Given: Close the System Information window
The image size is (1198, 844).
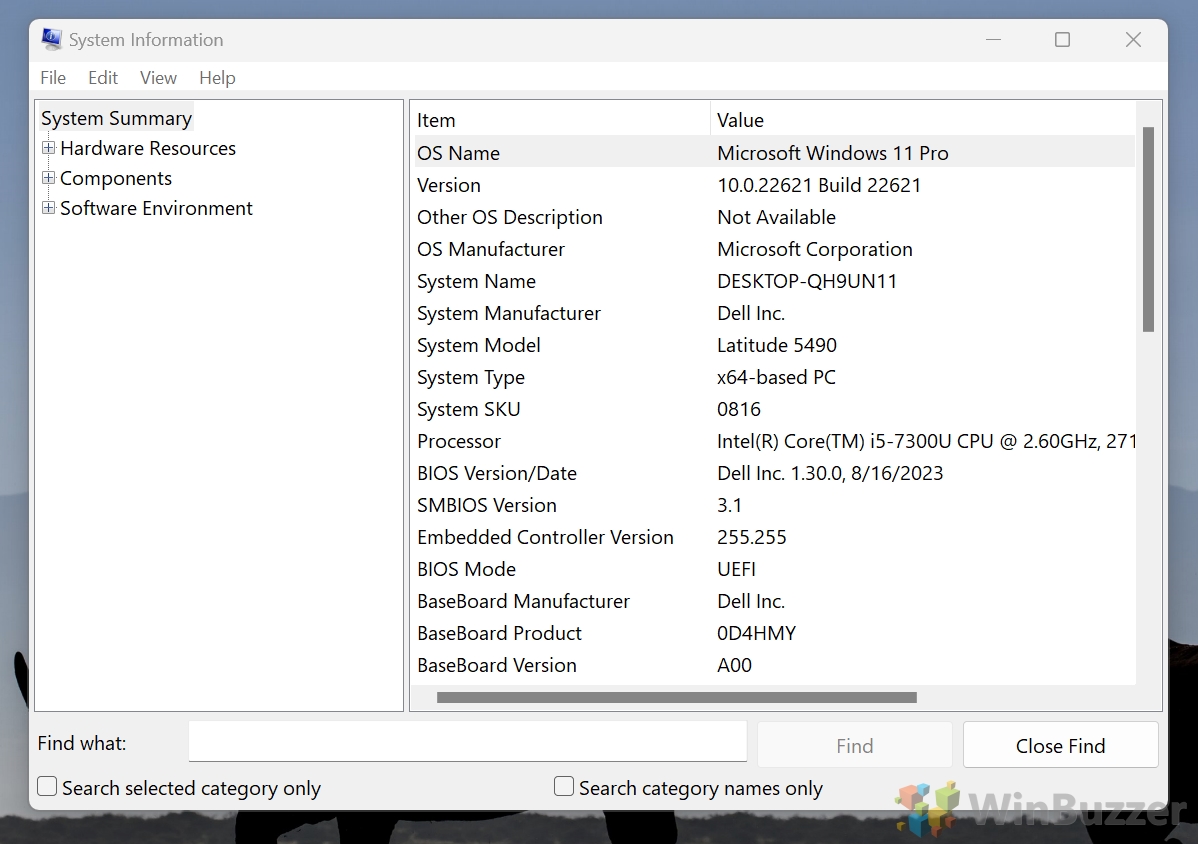Looking at the screenshot, I should click(x=1133, y=40).
